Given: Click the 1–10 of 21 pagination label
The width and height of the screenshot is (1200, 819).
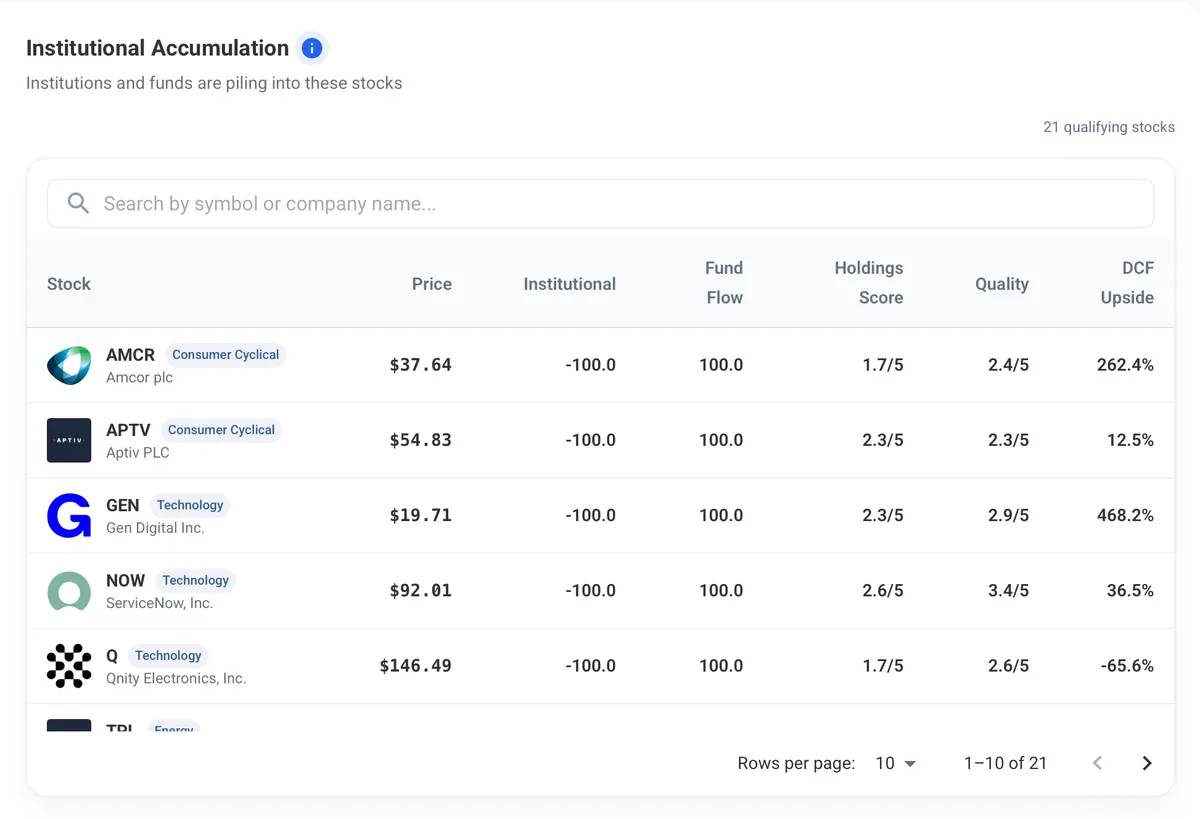Looking at the screenshot, I should pyautogui.click(x=1005, y=763).
